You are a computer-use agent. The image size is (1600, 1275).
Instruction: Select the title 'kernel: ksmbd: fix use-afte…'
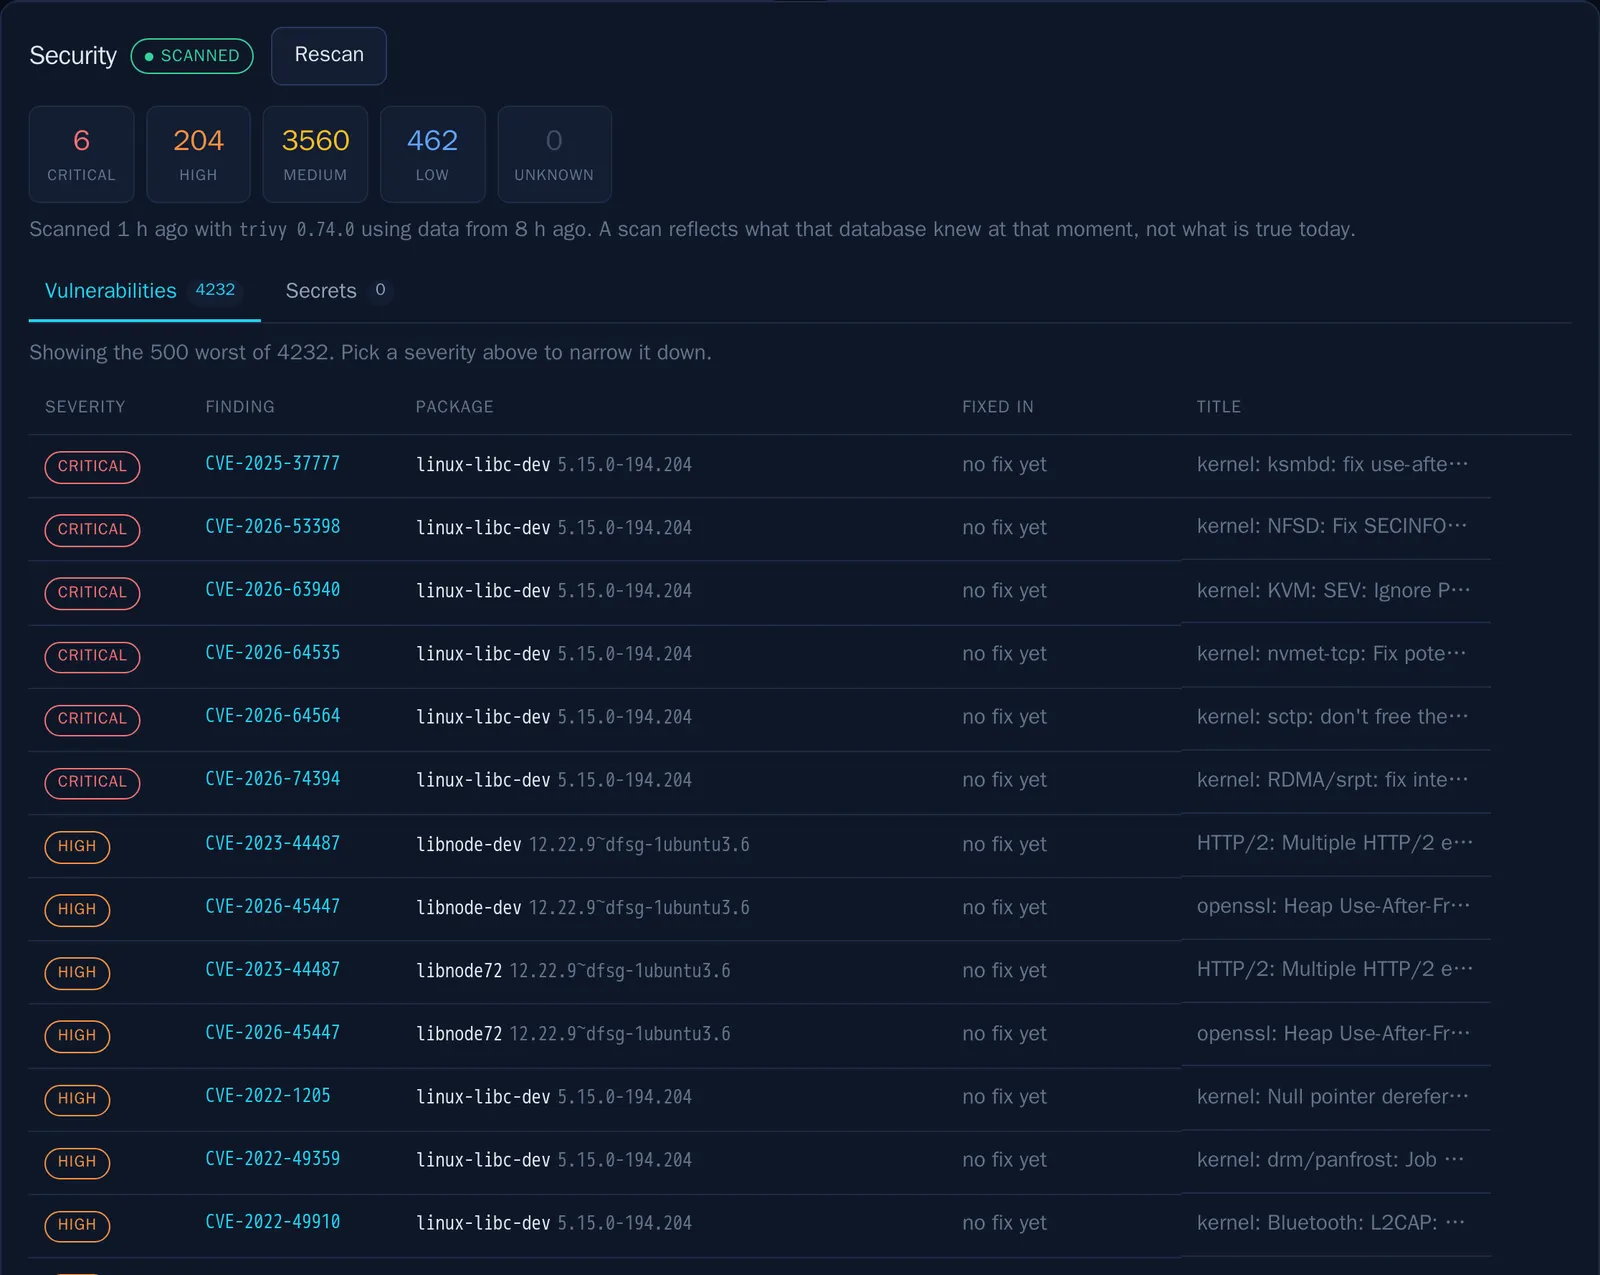tap(1332, 464)
